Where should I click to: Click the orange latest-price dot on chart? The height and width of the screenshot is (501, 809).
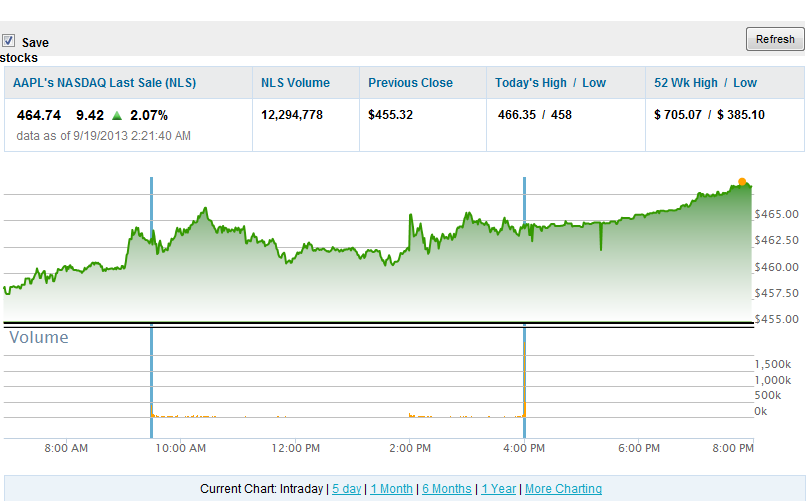pos(742,182)
